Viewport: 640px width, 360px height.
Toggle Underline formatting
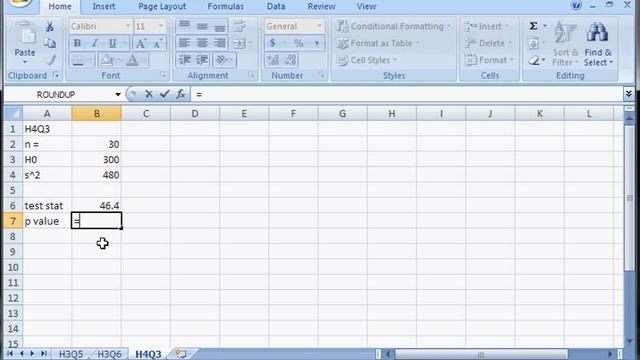tap(112, 43)
